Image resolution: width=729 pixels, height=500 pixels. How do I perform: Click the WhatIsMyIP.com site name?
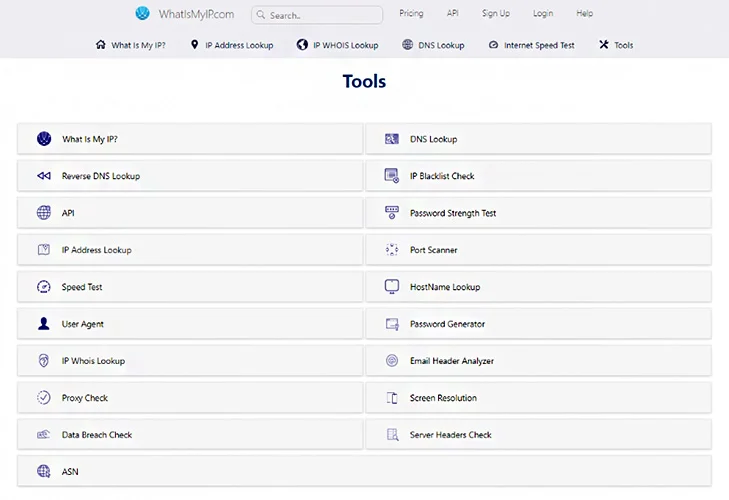(x=196, y=14)
